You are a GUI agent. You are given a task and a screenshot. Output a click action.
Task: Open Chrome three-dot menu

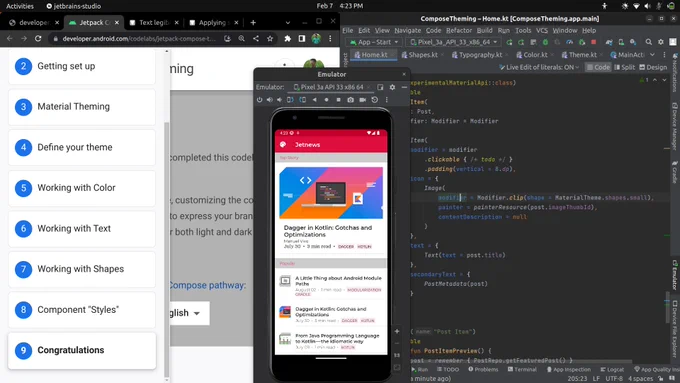coord(330,39)
